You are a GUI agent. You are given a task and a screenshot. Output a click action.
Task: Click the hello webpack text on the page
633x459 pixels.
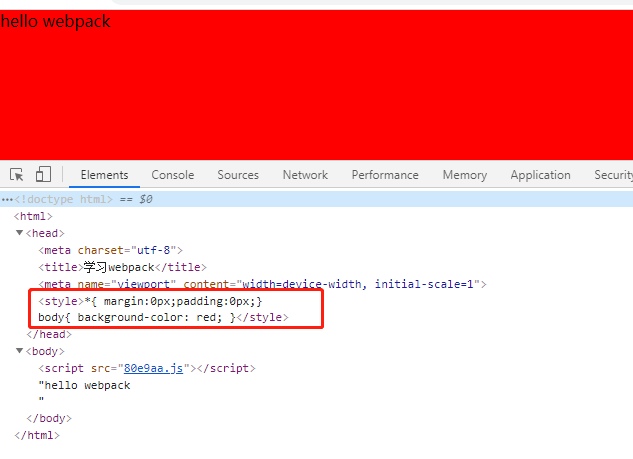click(56, 21)
